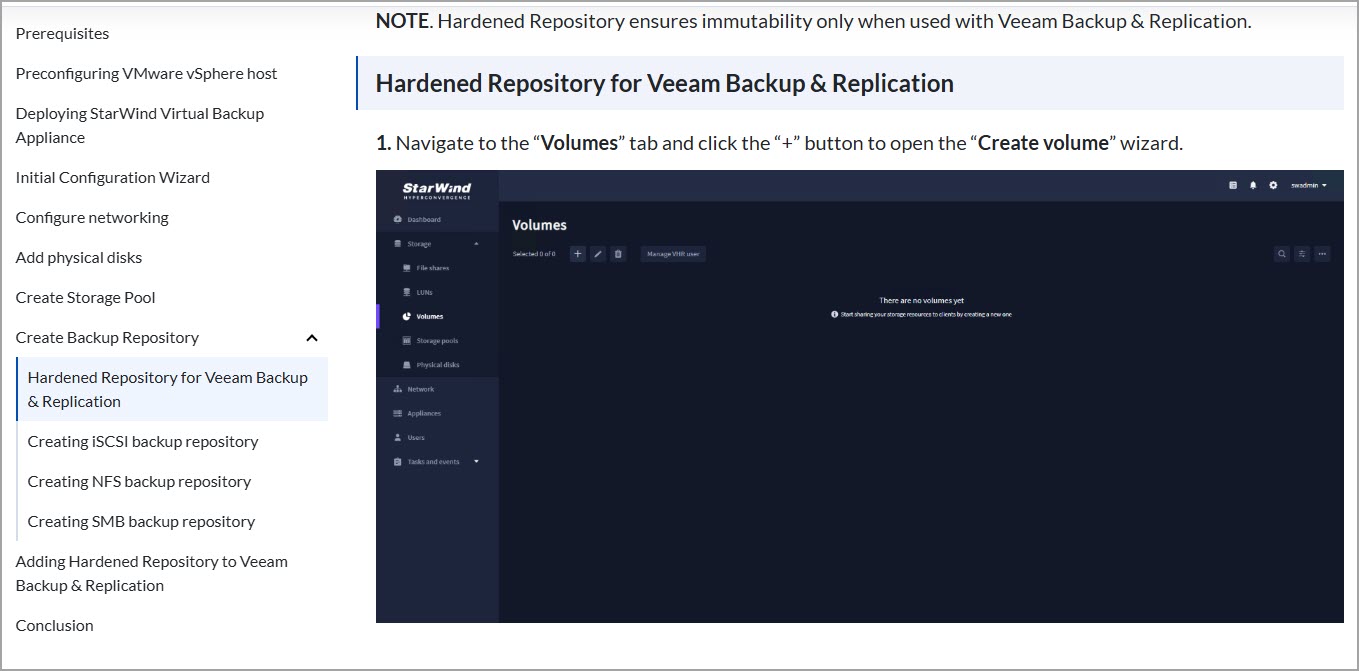The width and height of the screenshot is (1359, 671).
Task: Select Storage pools in the StarWind sidebar
Action: pos(437,341)
